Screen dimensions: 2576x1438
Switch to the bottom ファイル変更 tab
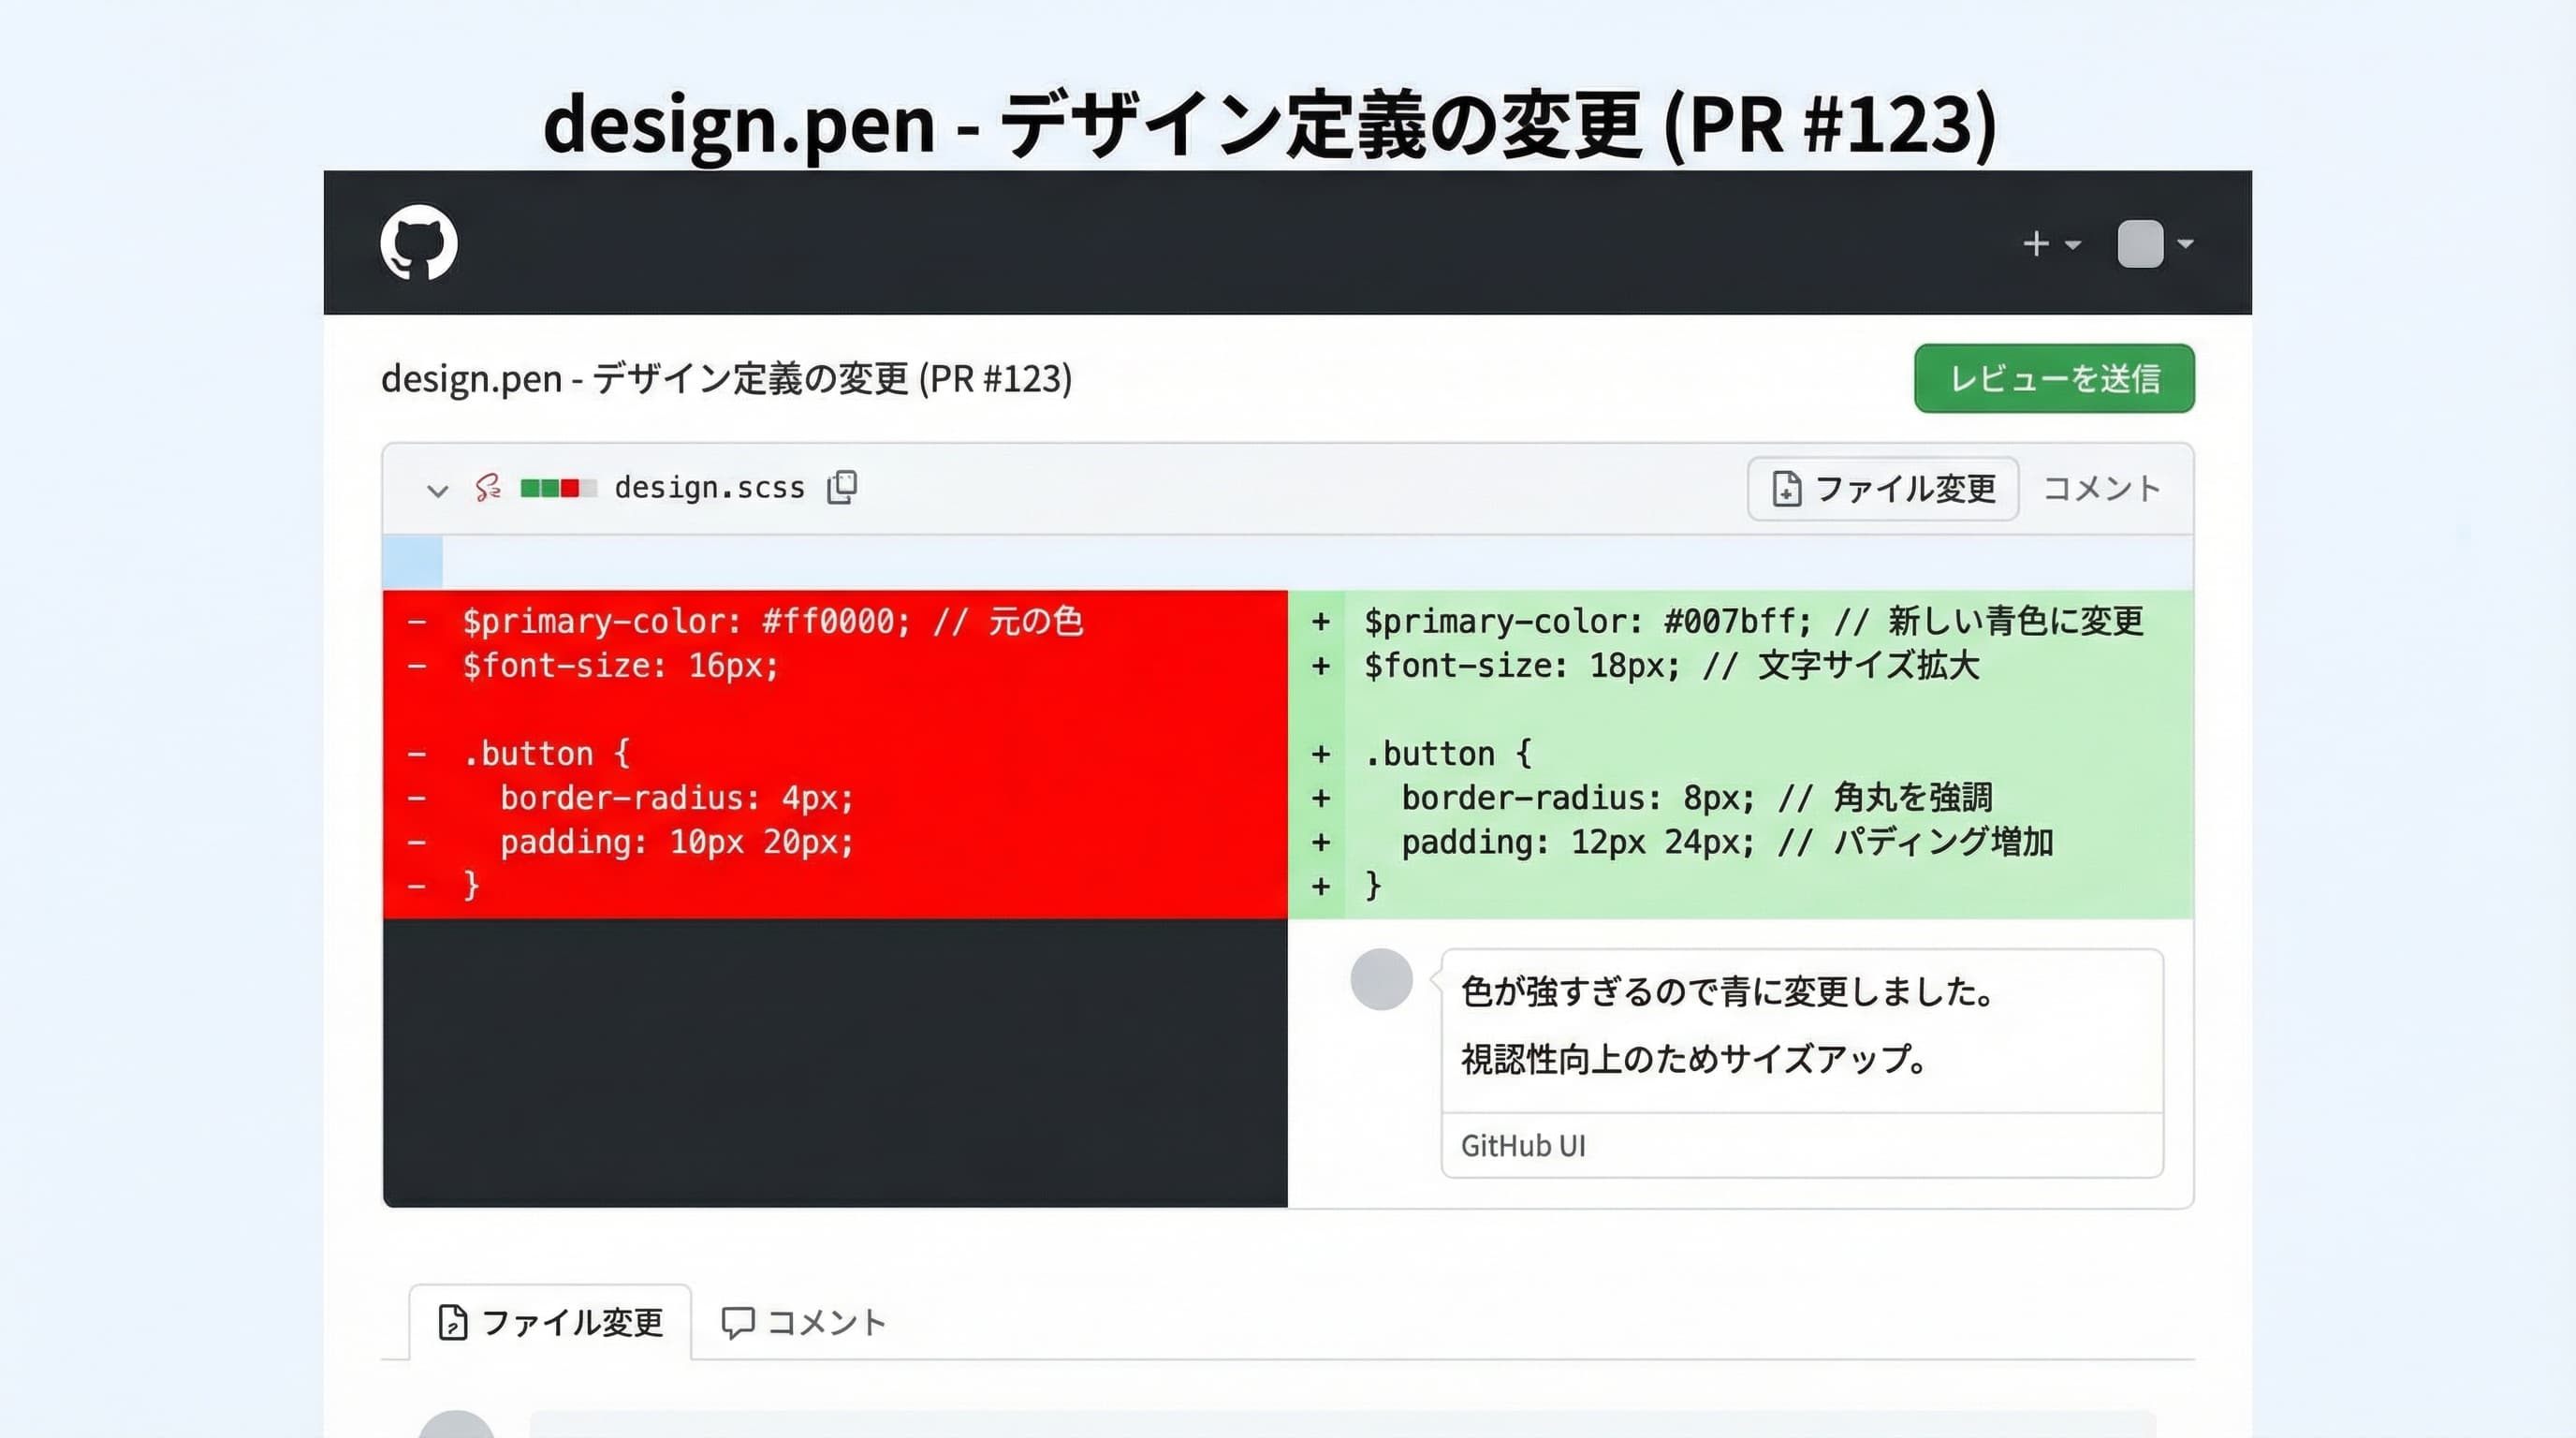tap(550, 1322)
